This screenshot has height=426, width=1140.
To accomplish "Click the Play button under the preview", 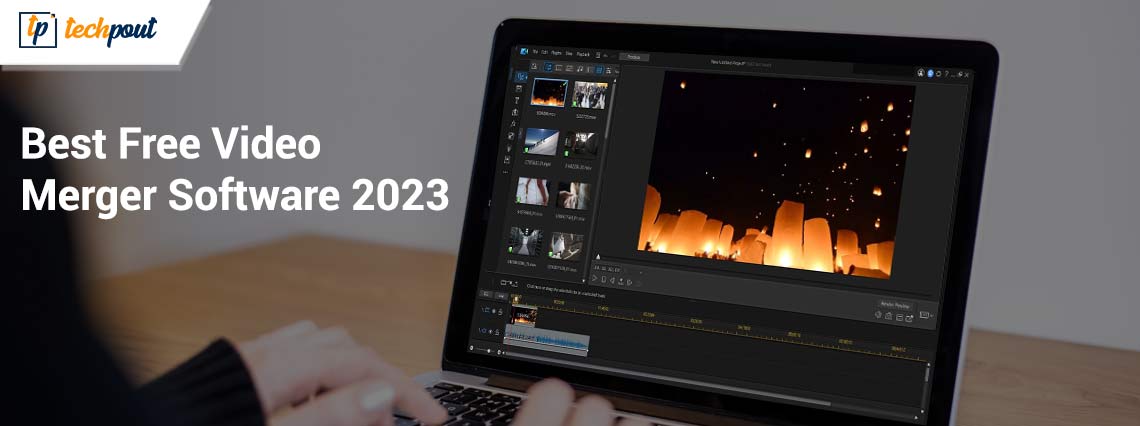I will click(594, 278).
